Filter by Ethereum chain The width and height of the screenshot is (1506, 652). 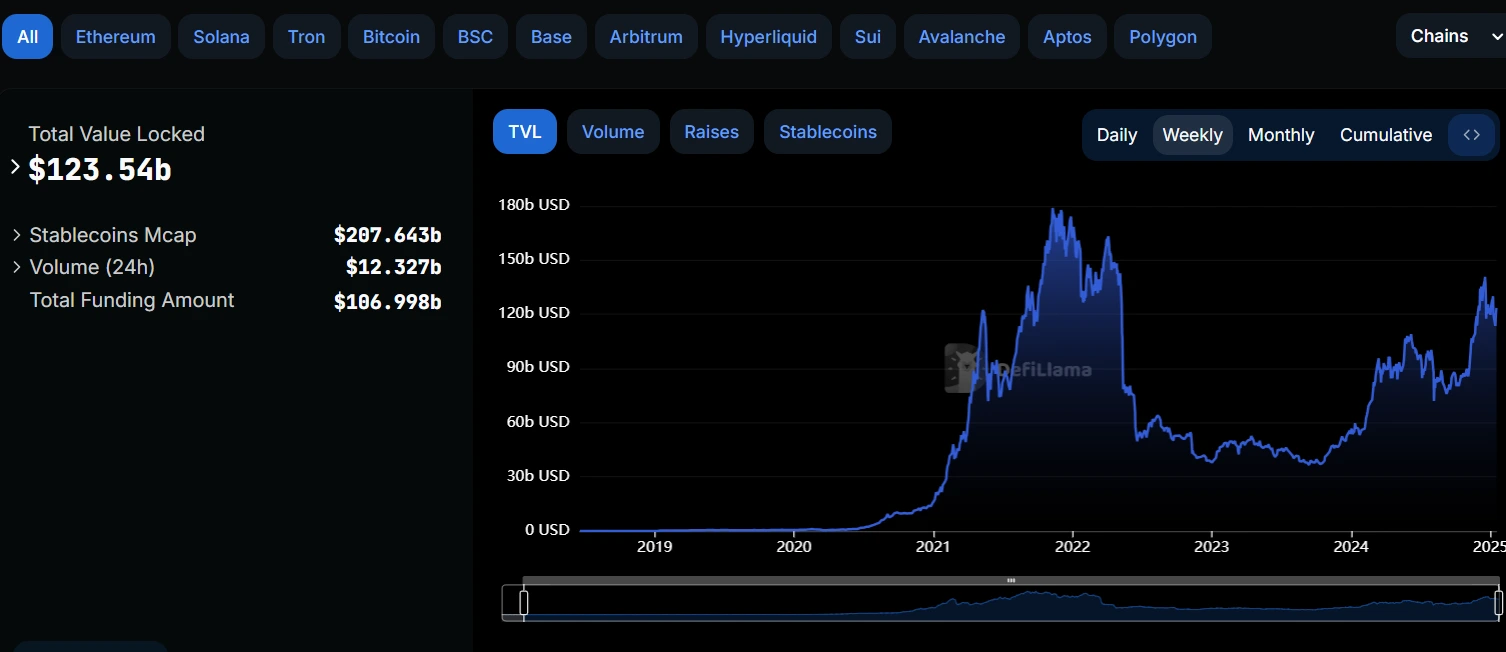[116, 37]
